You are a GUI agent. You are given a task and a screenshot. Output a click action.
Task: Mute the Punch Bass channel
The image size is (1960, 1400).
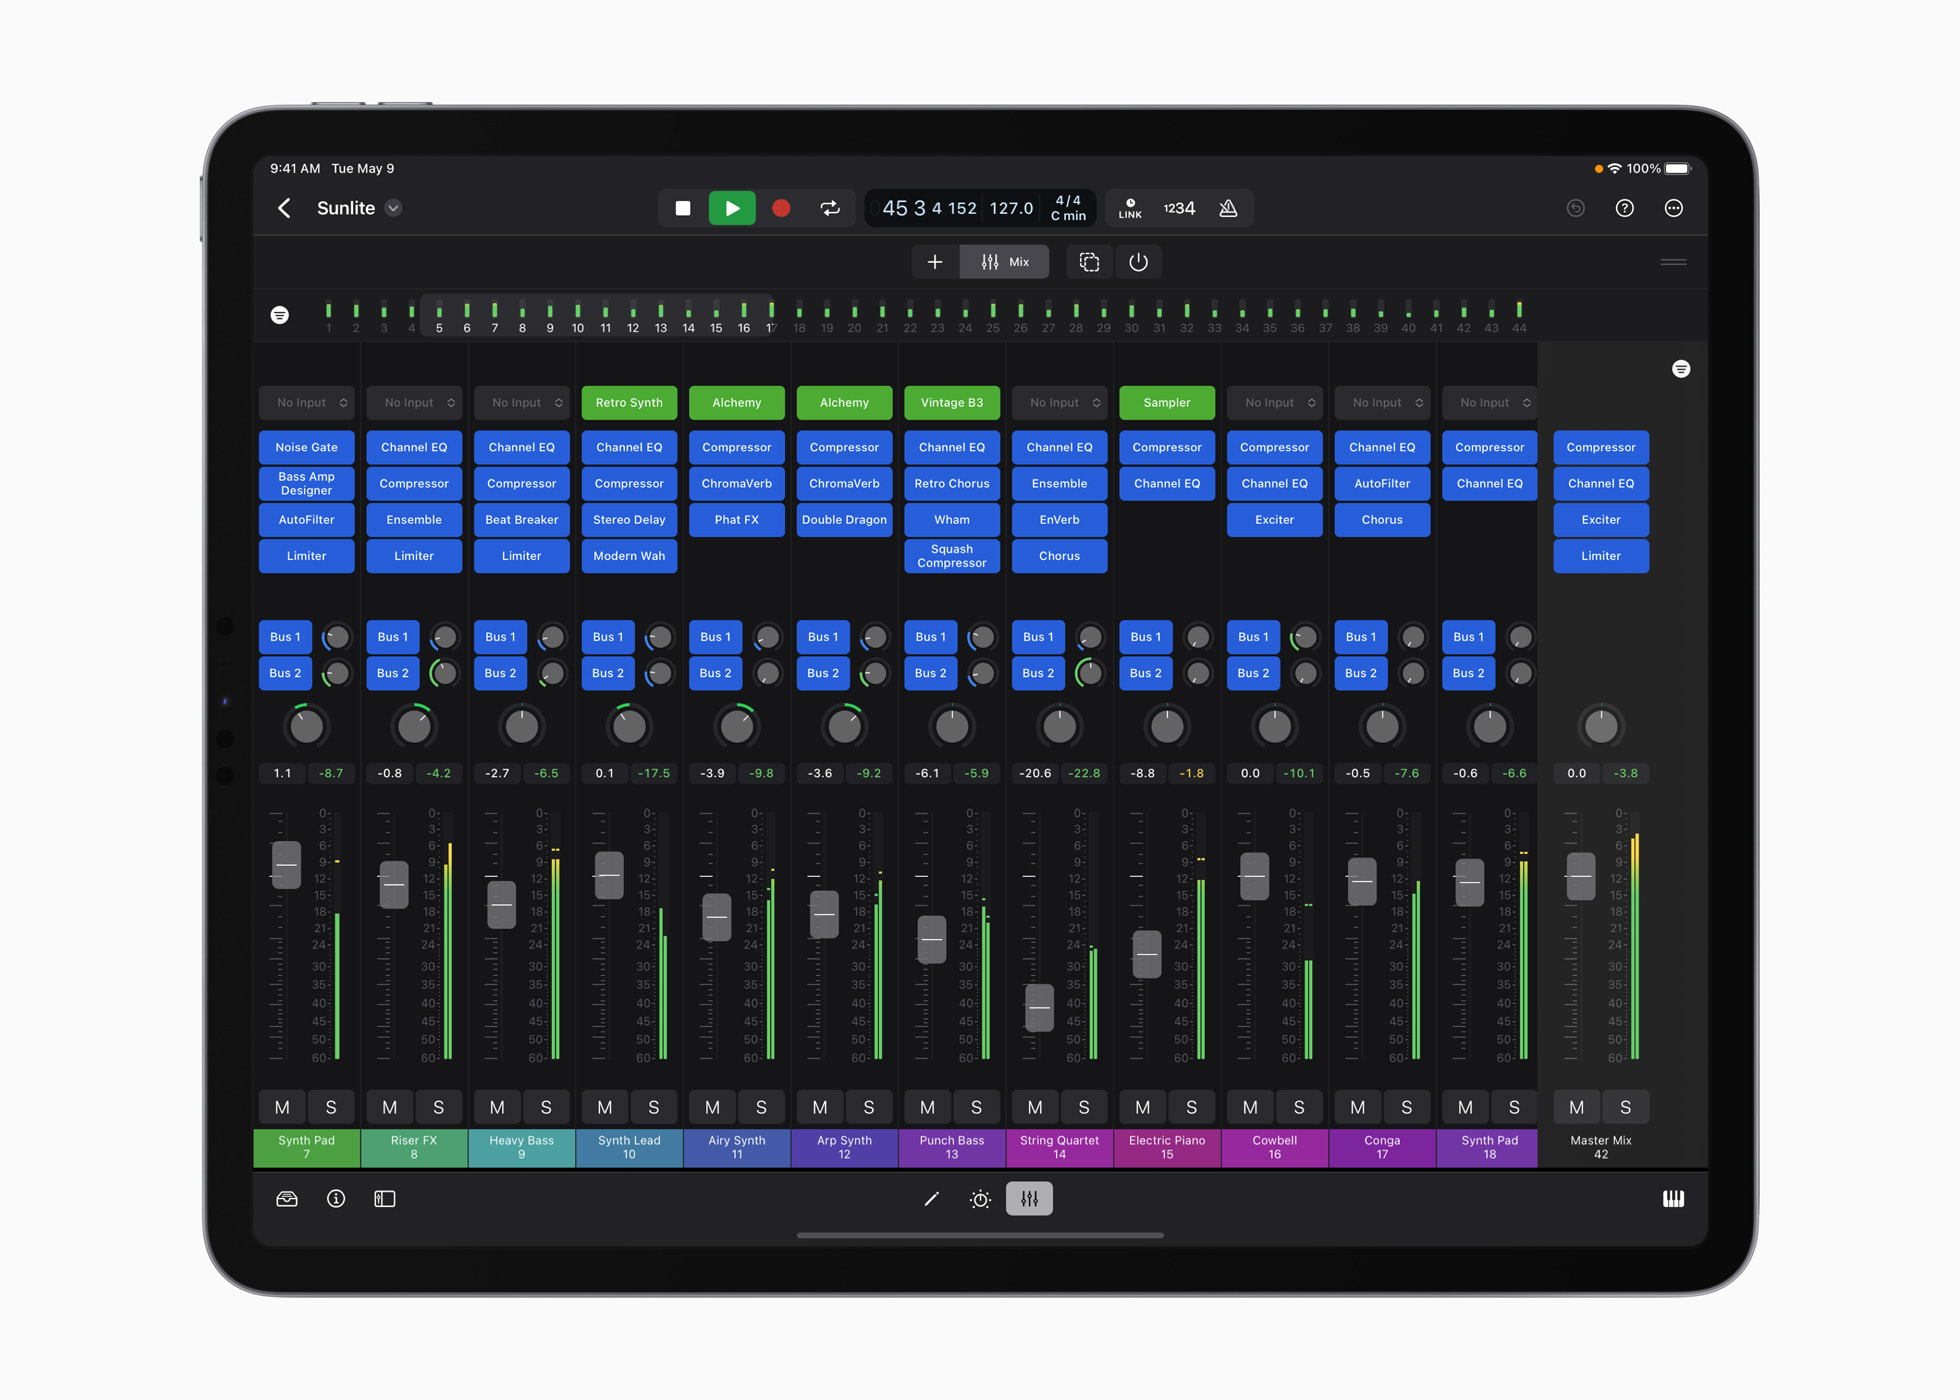[927, 1107]
